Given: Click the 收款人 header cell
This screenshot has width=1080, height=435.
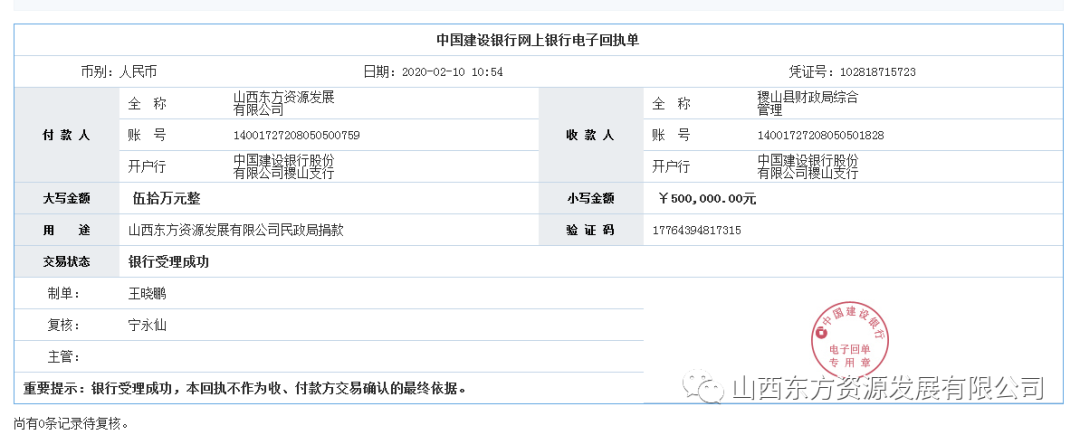Looking at the screenshot, I should click(x=590, y=136).
